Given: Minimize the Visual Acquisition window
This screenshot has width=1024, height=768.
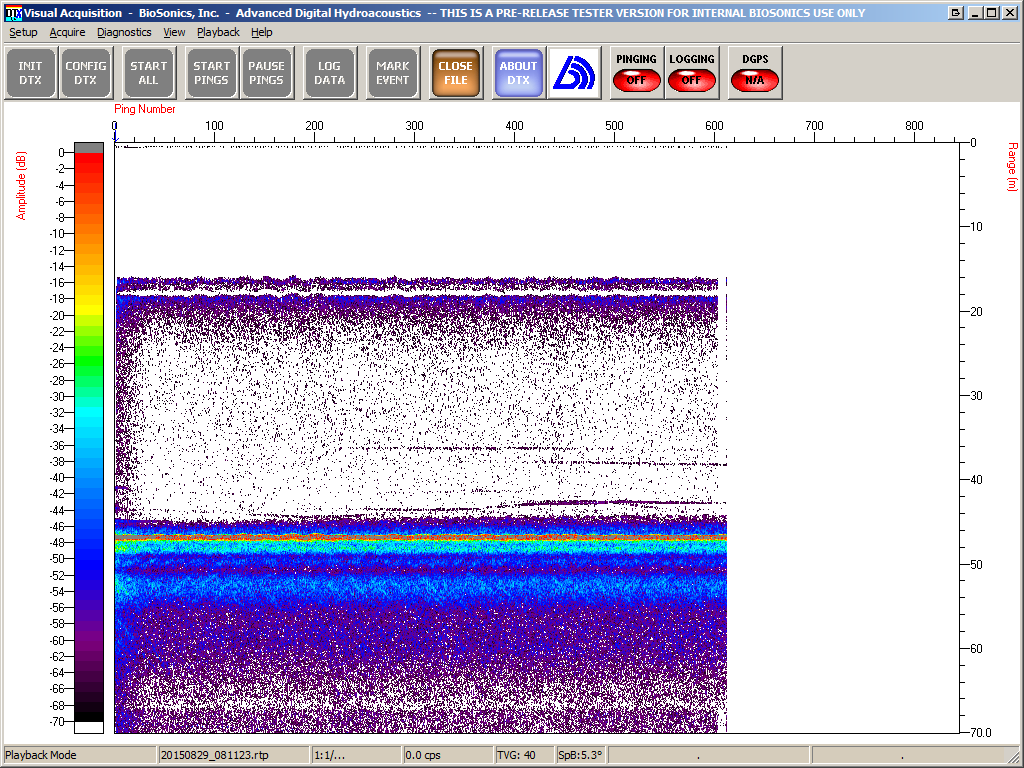Looking at the screenshot, I should coord(976,13).
